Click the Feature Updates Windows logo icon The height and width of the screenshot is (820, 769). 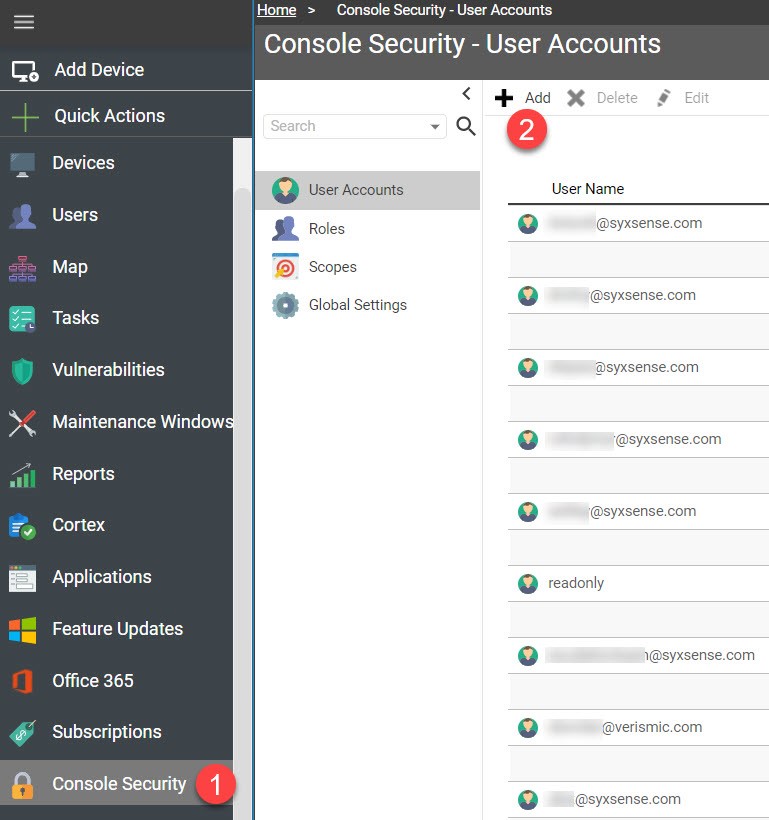(22, 630)
